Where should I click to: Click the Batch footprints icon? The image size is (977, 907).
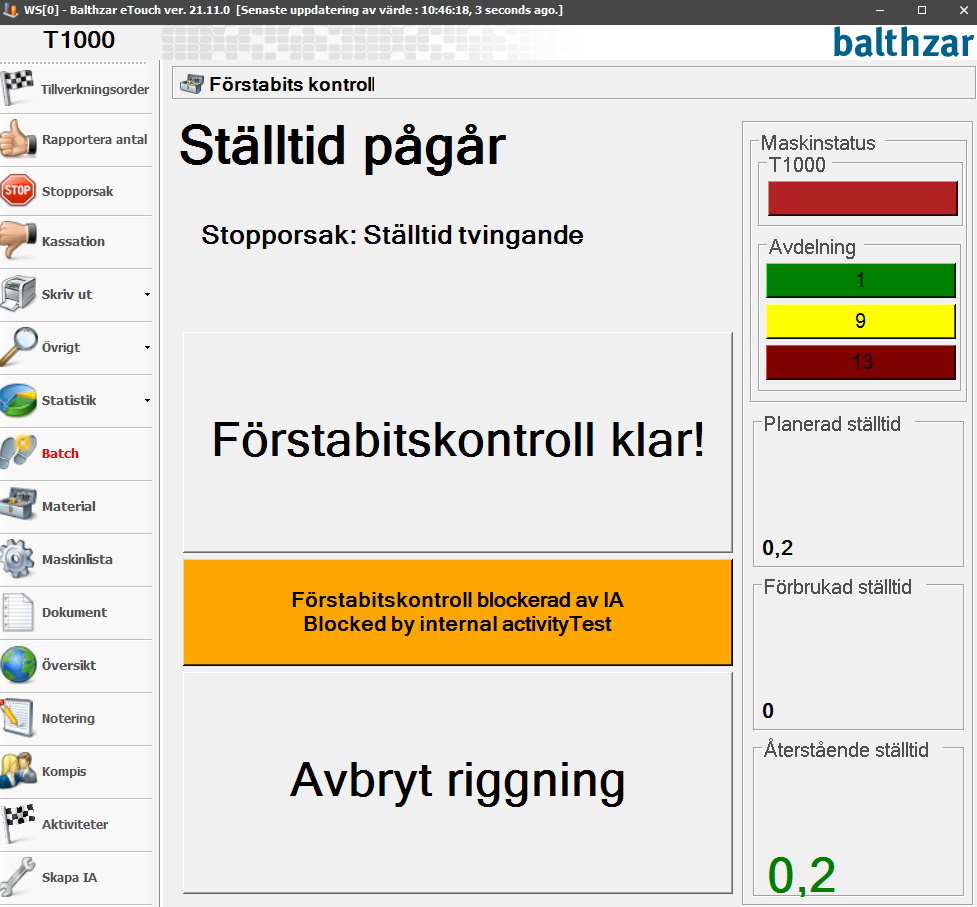pos(18,452)
